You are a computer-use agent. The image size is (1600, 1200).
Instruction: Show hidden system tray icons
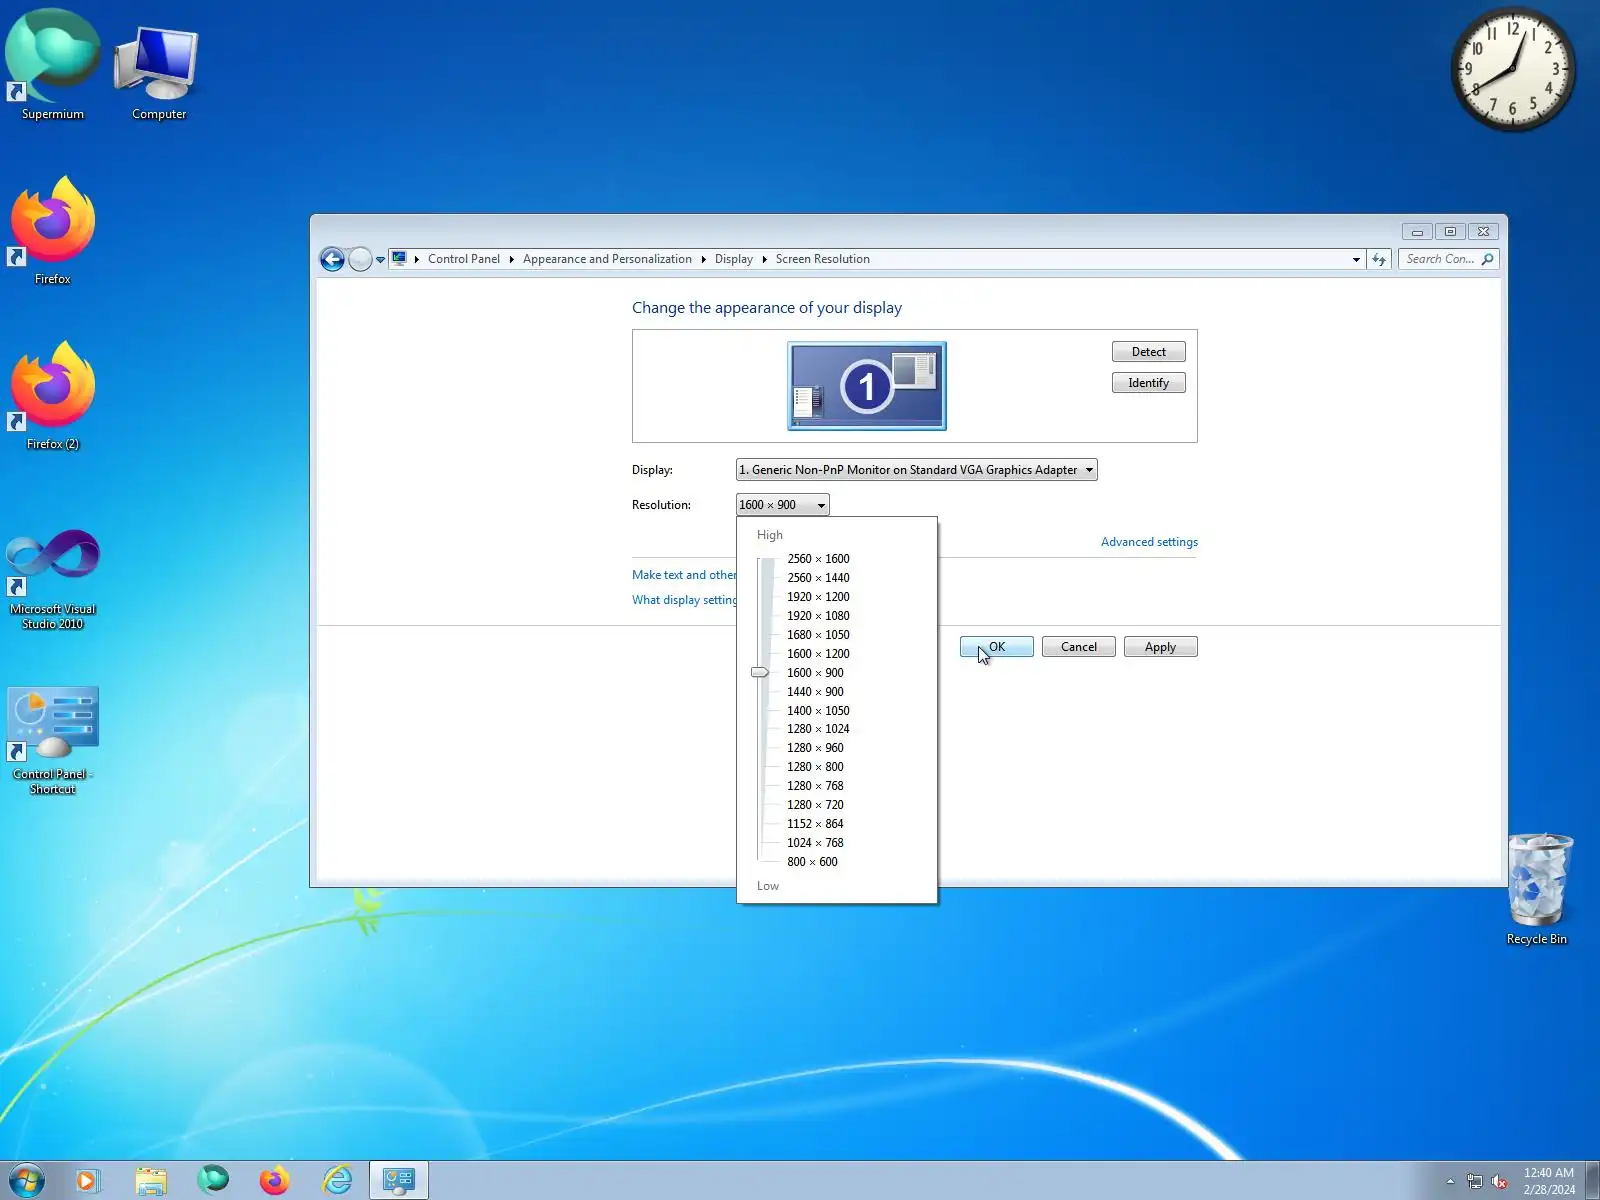[x=1450, y=1181]
